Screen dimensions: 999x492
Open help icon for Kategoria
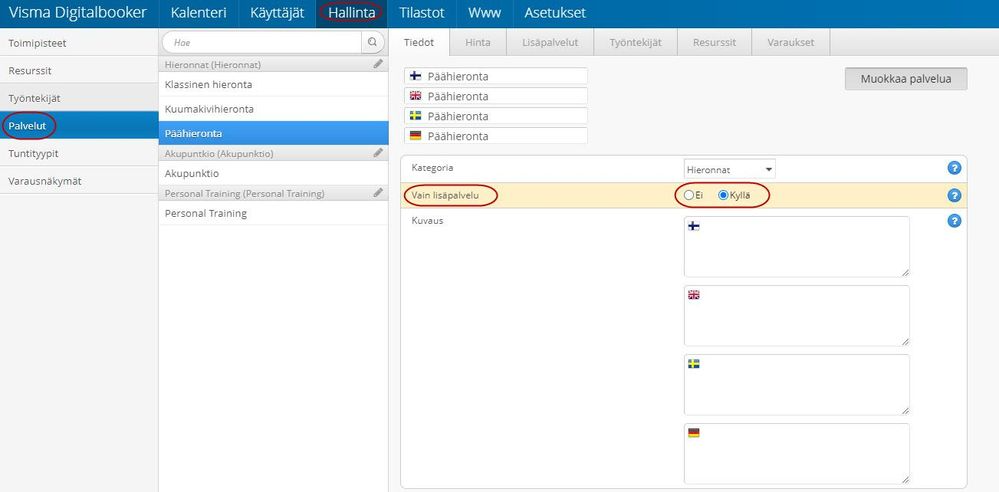(954, 168)
